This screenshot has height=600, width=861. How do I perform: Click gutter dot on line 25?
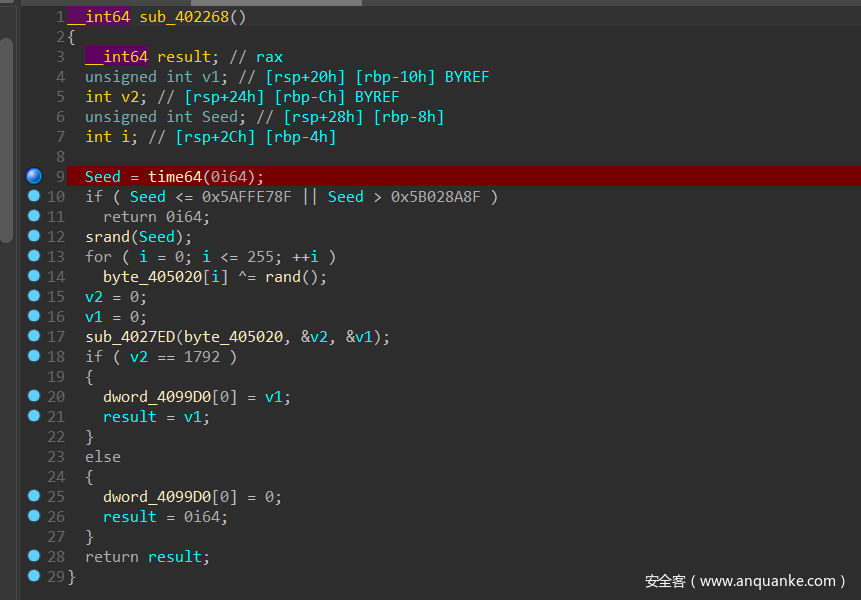34,496
